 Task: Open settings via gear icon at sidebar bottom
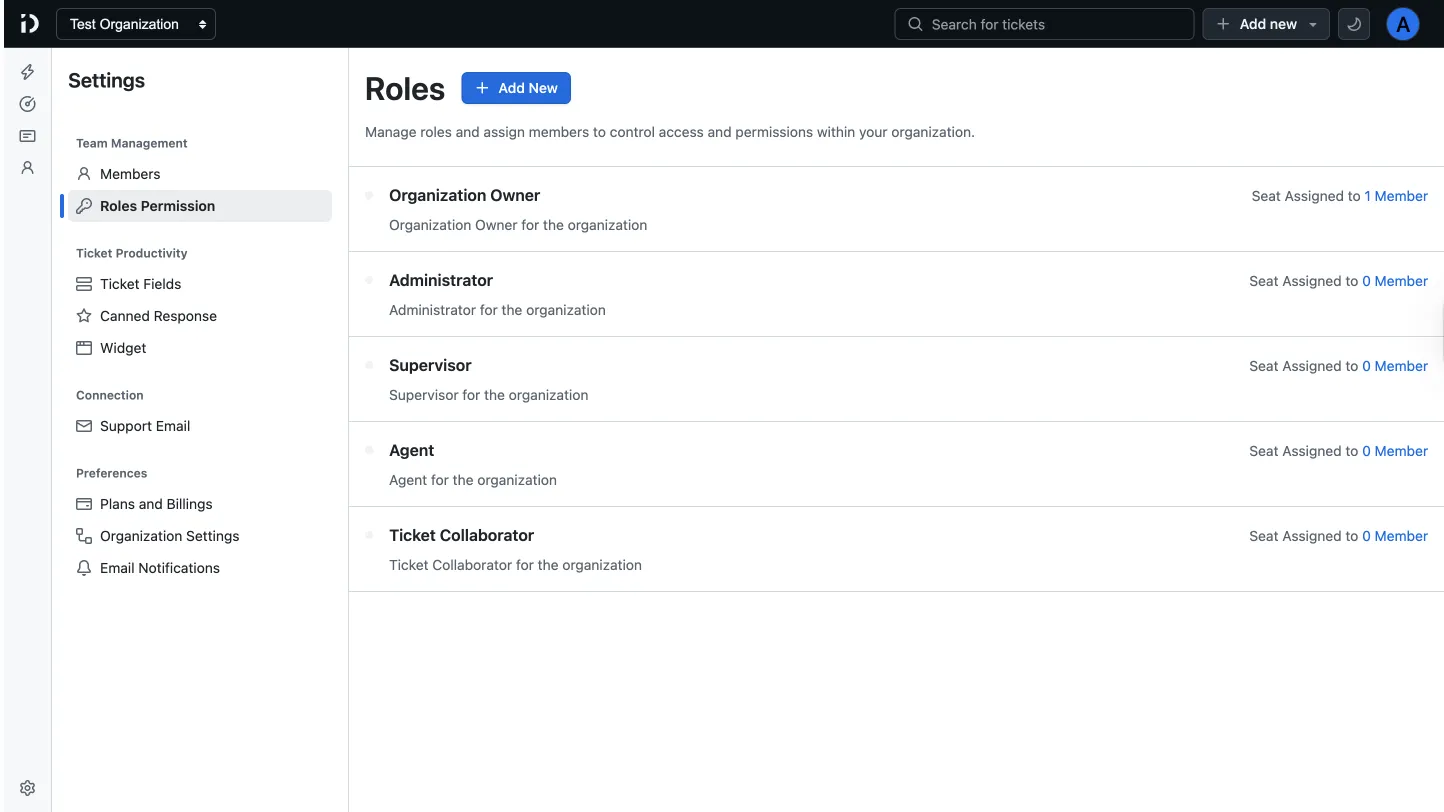tap(27, 787)
